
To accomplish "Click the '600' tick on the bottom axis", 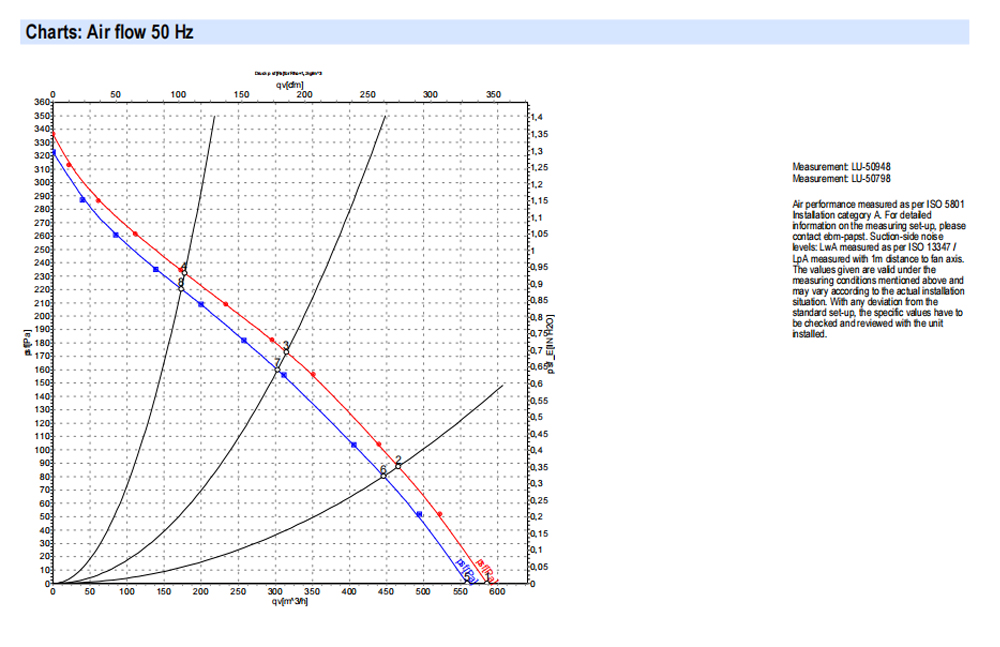I will 497,591.
